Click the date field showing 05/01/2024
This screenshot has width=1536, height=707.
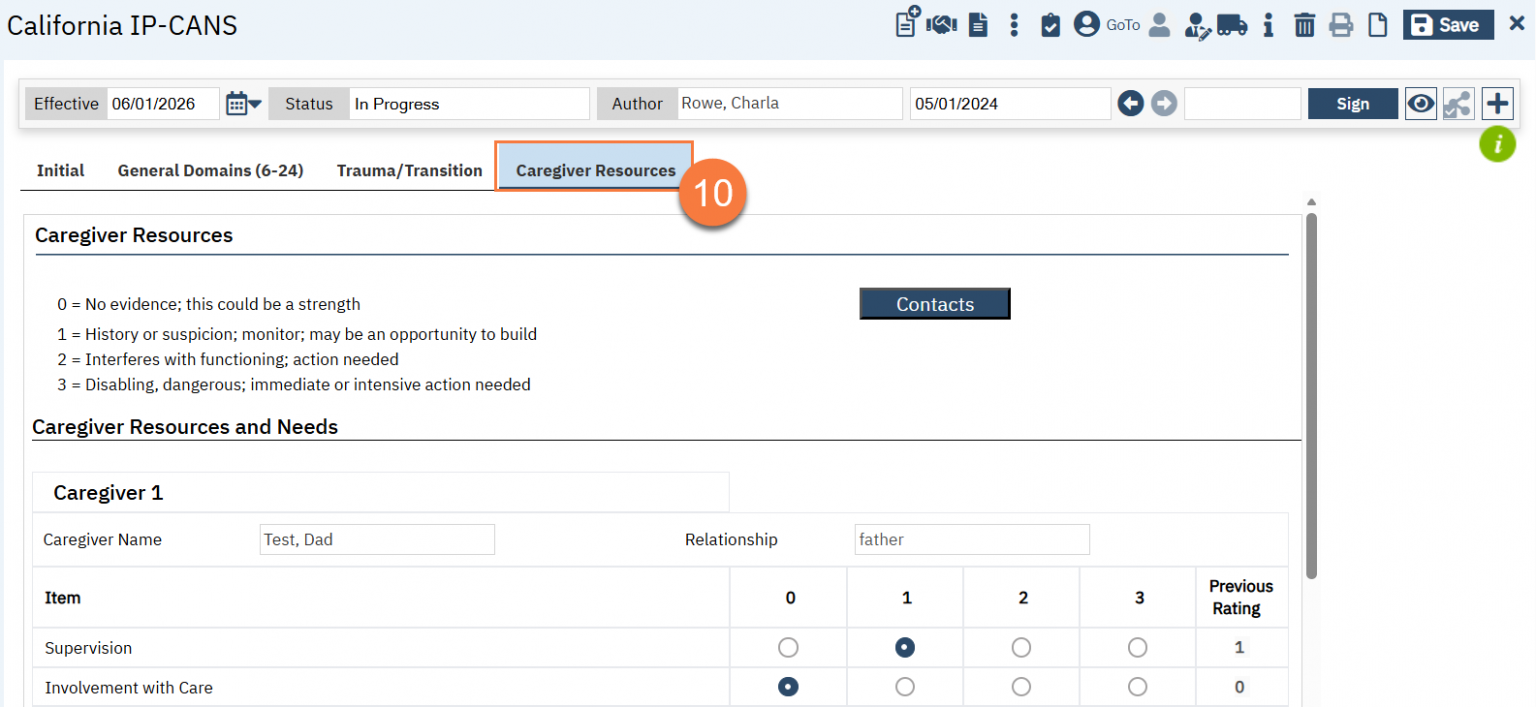(1010, 103)
